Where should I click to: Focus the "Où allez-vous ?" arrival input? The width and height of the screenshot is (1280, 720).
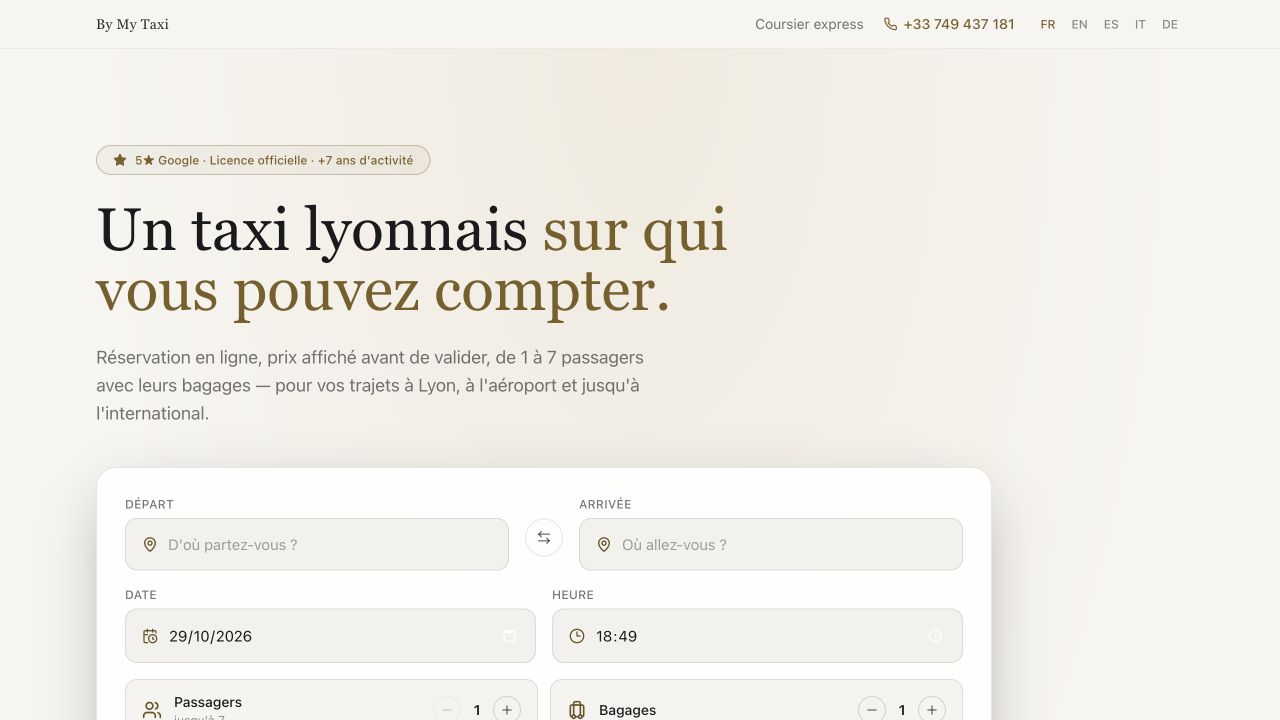tap(771, 545)
